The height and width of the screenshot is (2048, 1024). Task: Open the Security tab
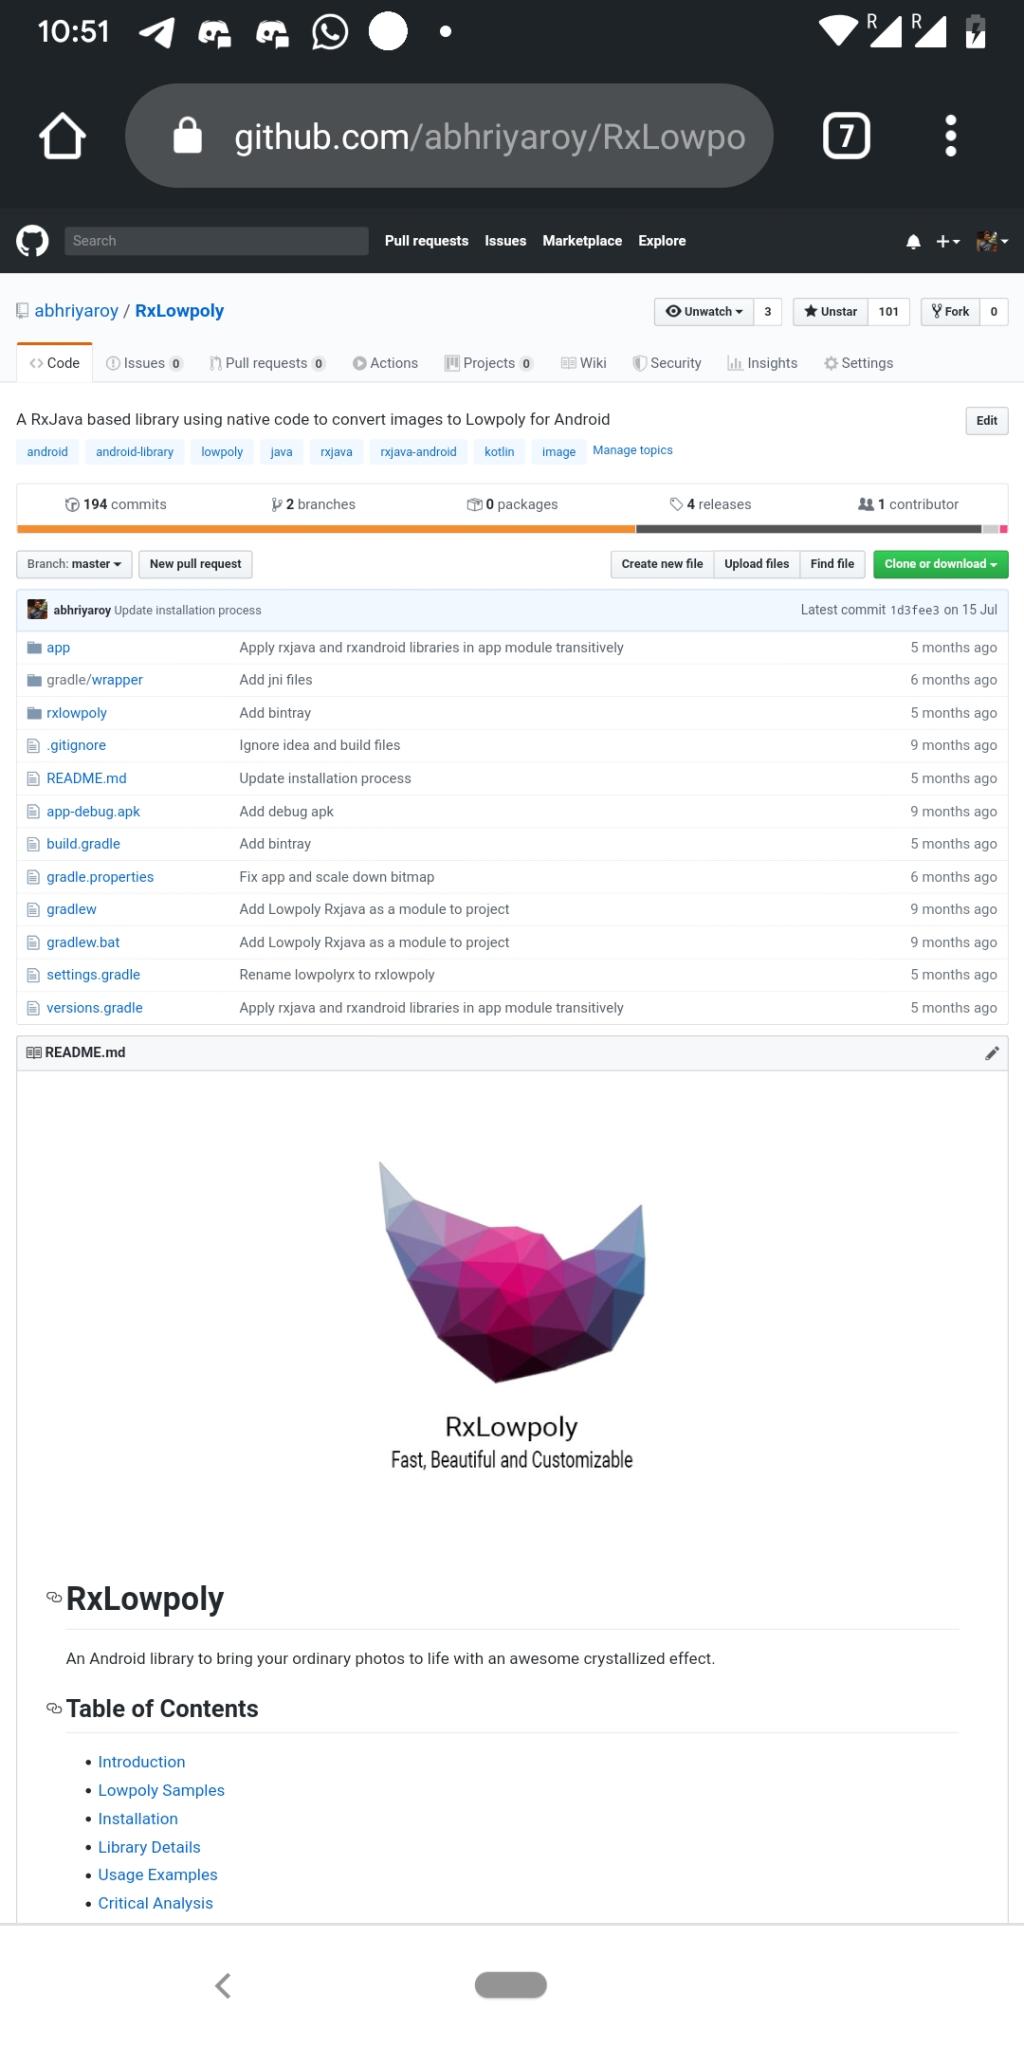667,363
